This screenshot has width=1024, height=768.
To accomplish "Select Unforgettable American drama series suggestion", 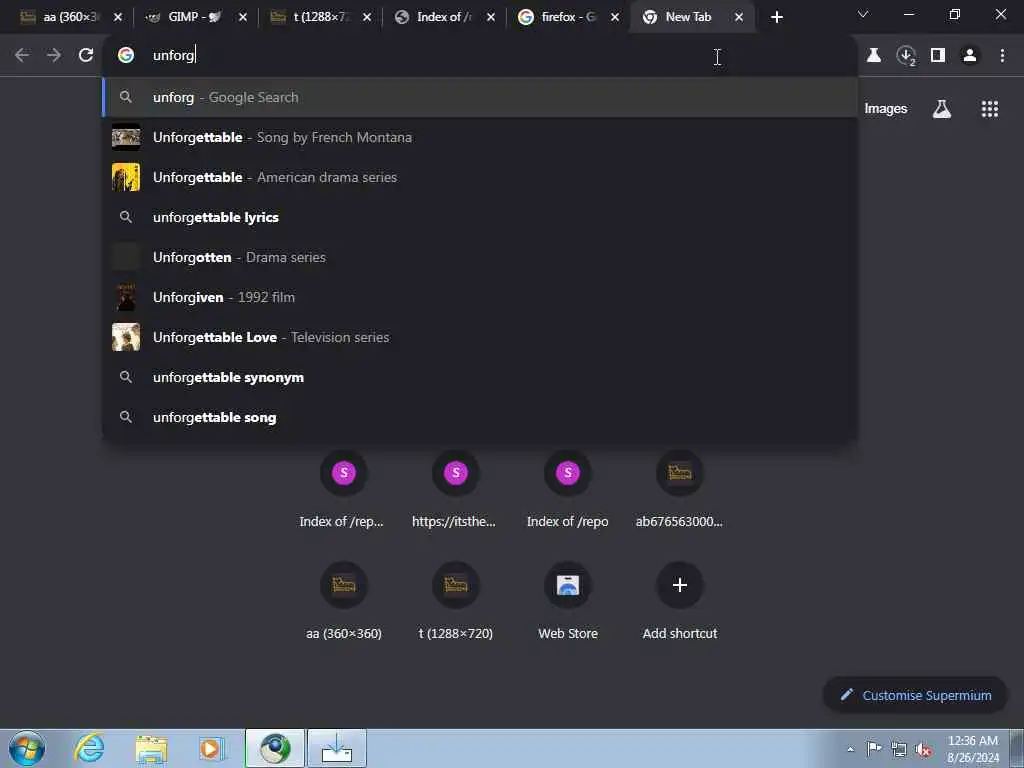I will tap(480, 177).
